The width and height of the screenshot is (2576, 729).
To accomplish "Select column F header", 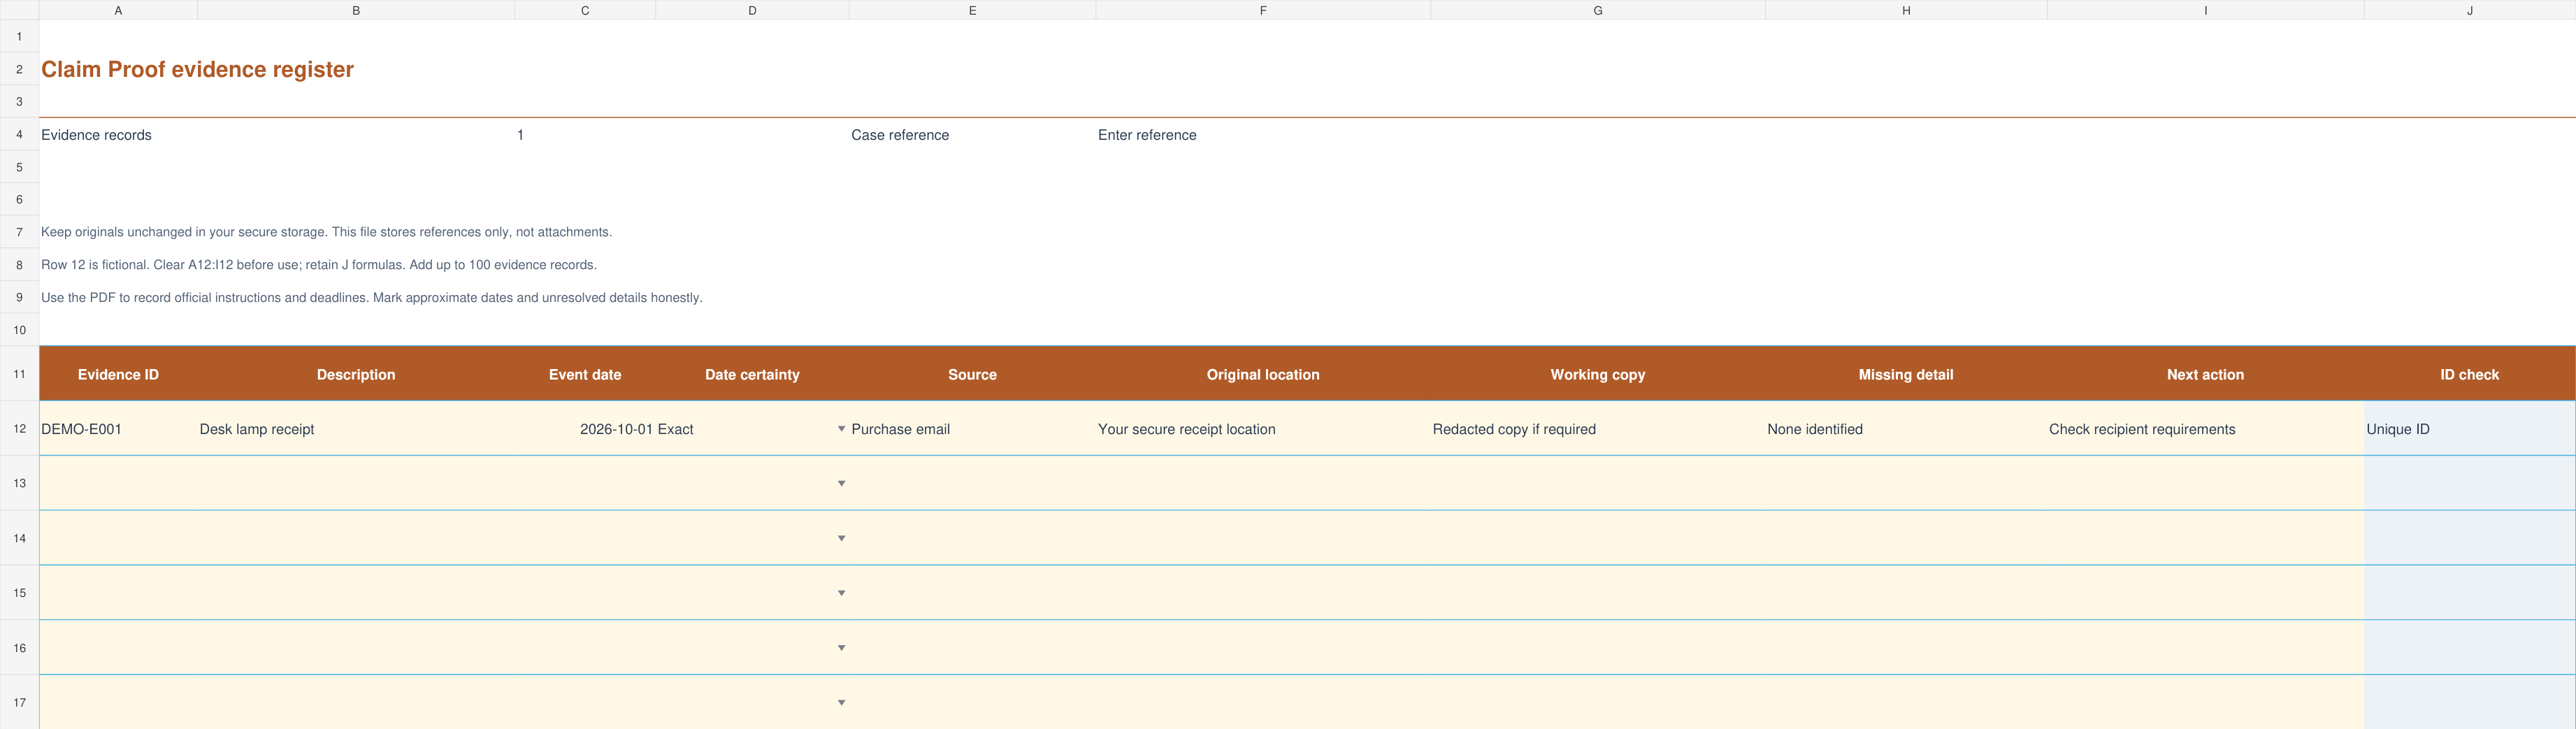I will (1263, 10).
